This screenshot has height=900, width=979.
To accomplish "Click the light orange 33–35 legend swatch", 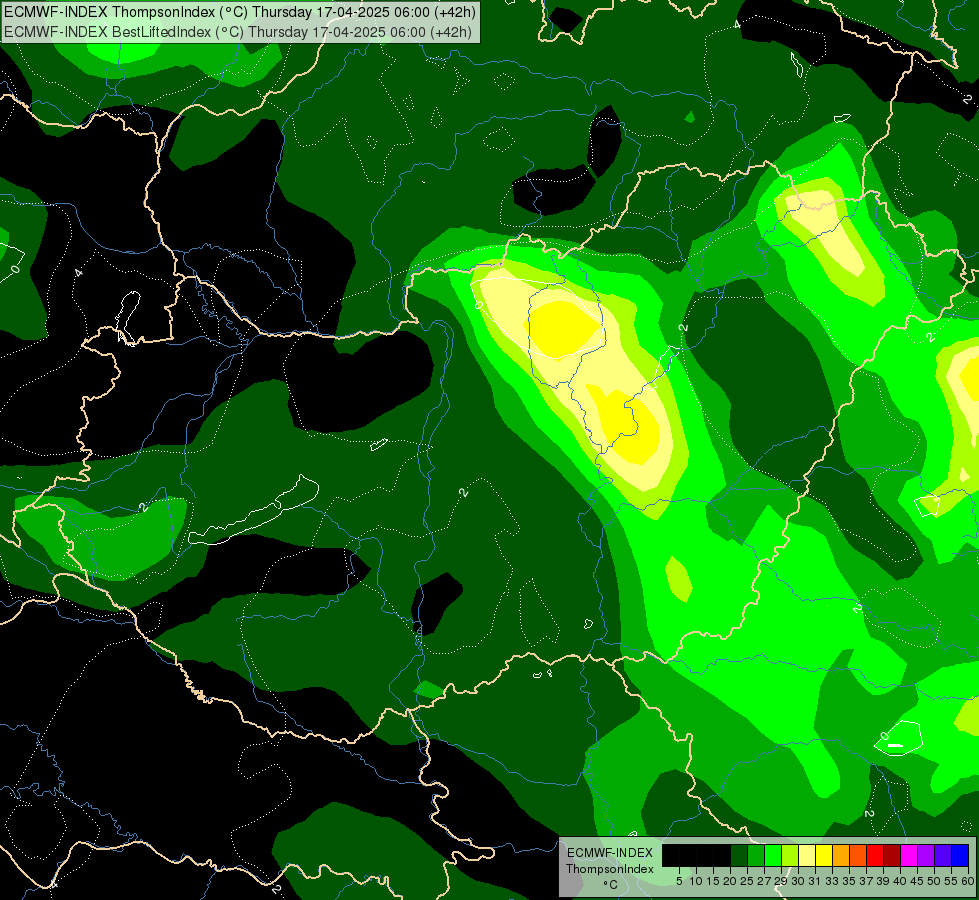I will [841, 855].
